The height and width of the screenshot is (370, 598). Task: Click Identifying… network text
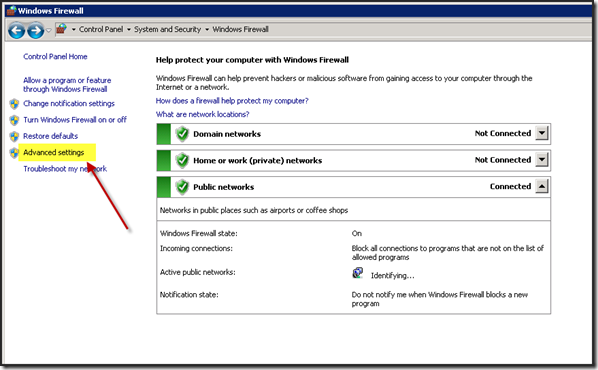pyautogui.click(x=392, y=275)
